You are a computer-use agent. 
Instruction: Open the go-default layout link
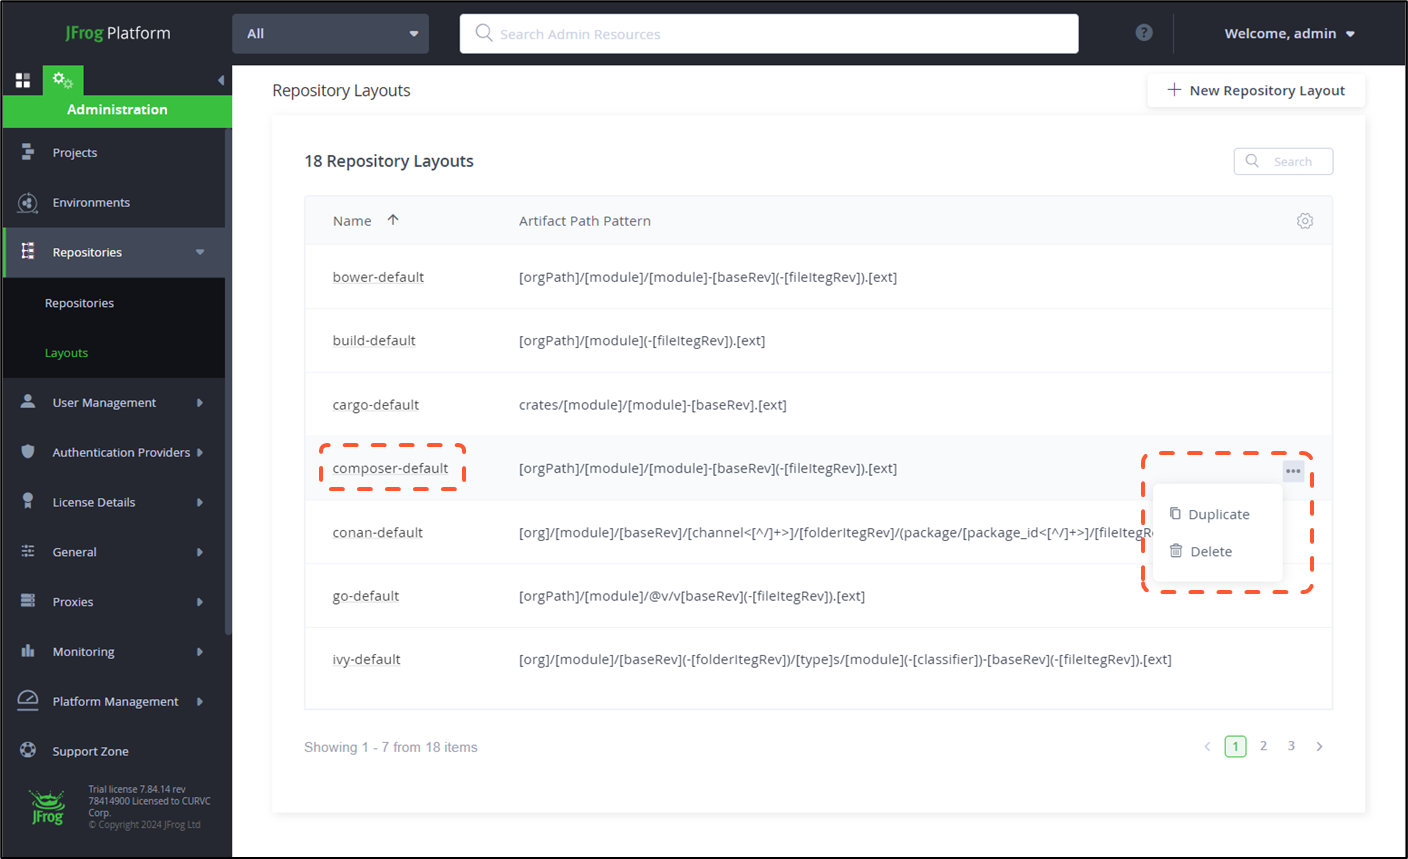click(366, 596)
